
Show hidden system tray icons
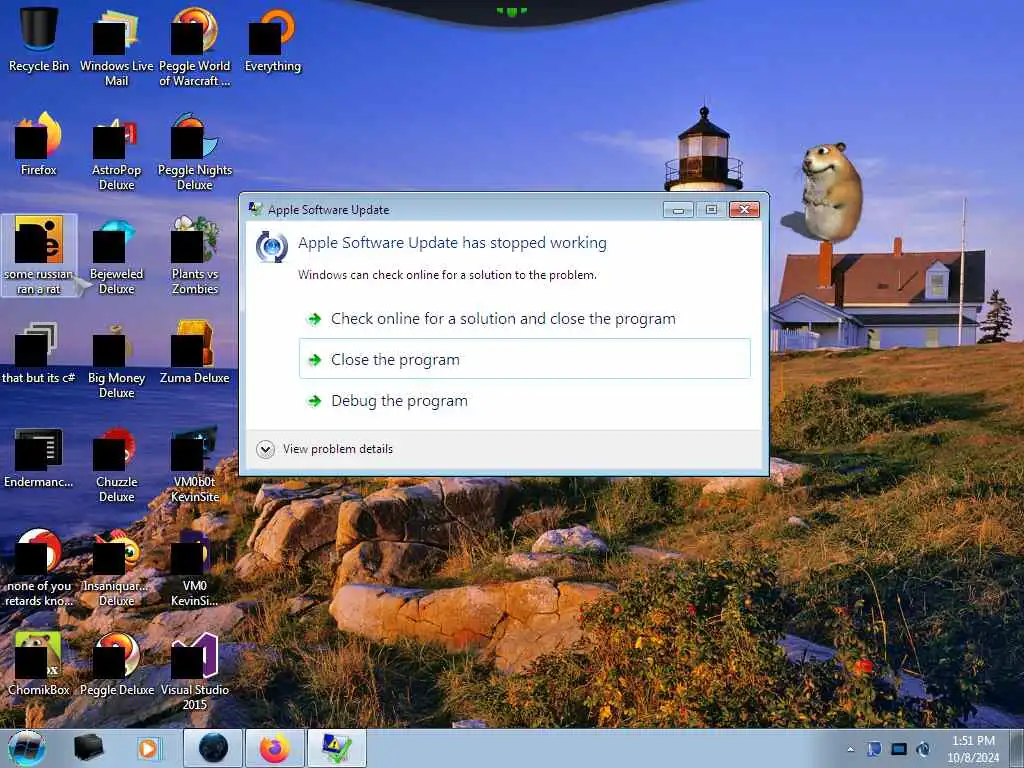coord(850,749)
